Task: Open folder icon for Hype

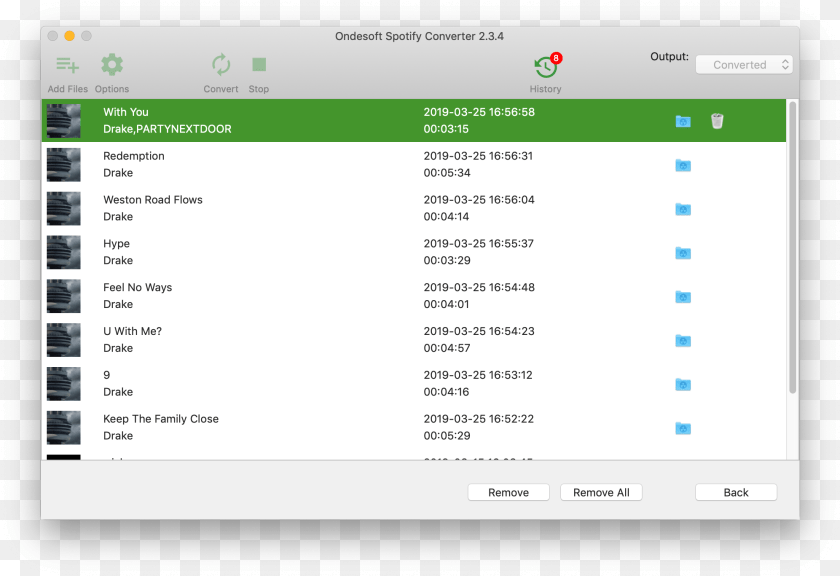Action: tap(683, 253)
